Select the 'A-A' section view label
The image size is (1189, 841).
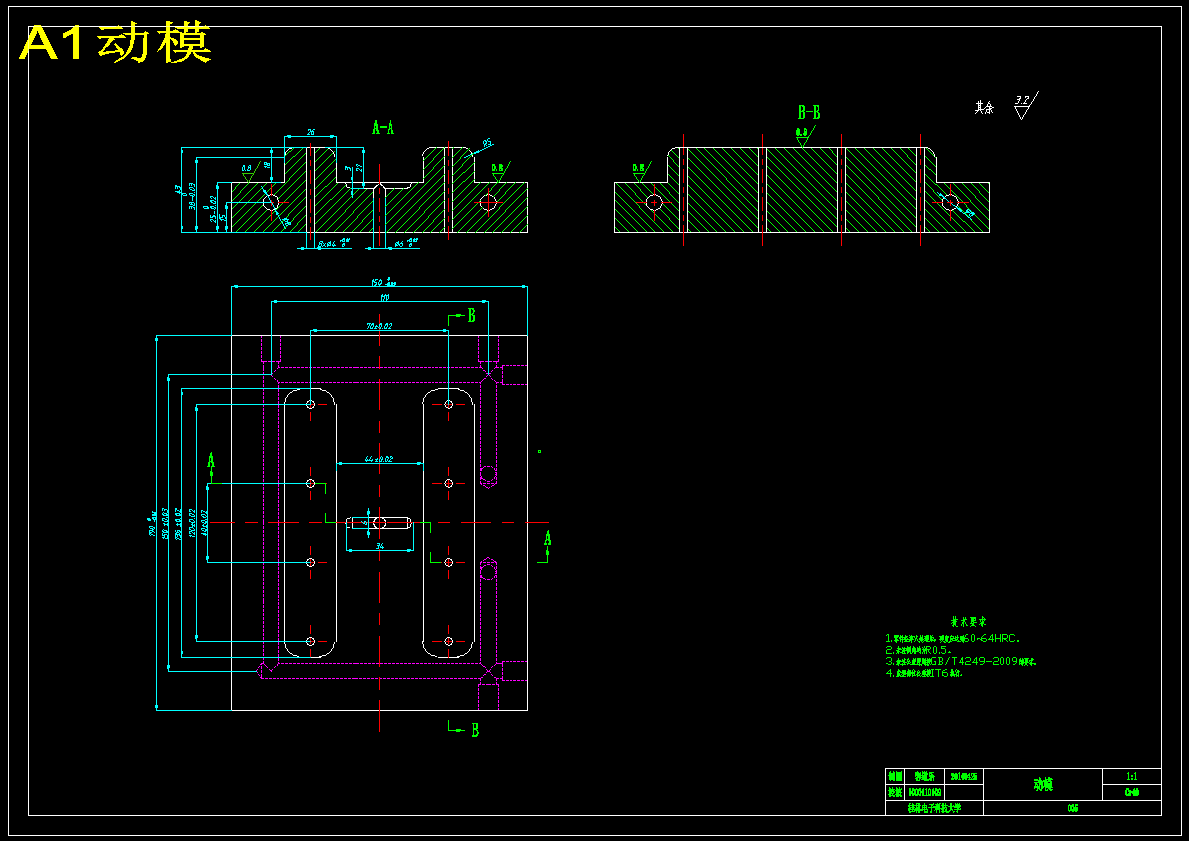coord(383,127)
